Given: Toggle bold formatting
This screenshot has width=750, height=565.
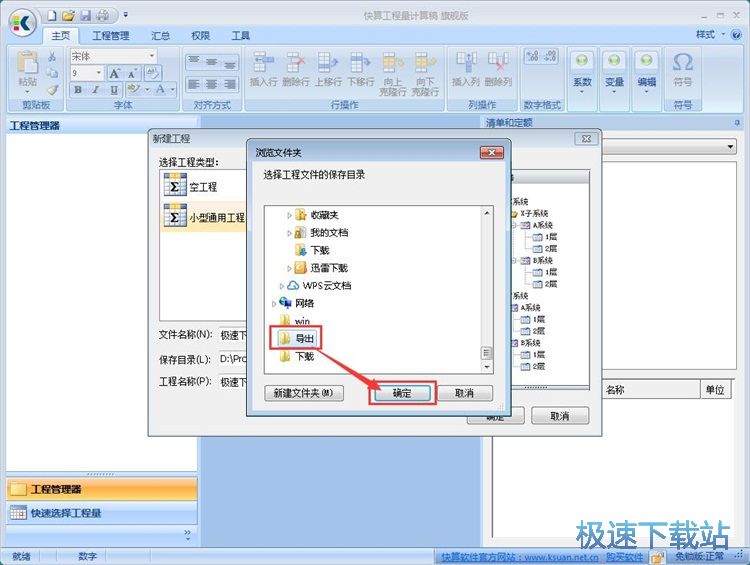Looking at the screenshot, I should point(78,89).
